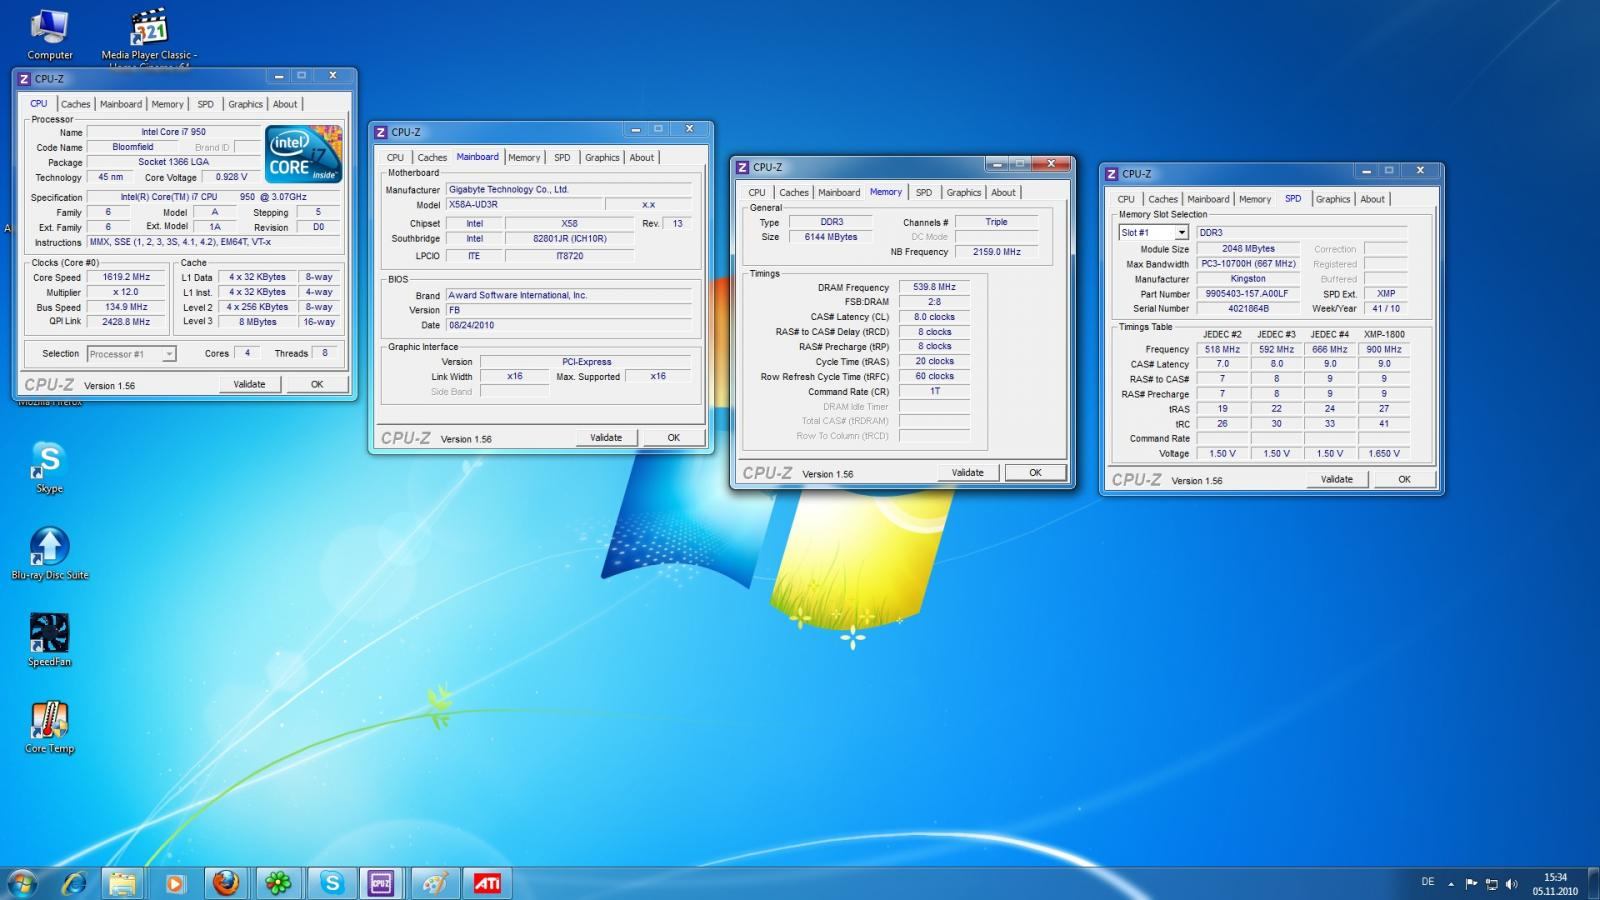This screenshot has height=900, width=1600.
Task: Click OK in the Mainboard window
Action: (673, 437)
